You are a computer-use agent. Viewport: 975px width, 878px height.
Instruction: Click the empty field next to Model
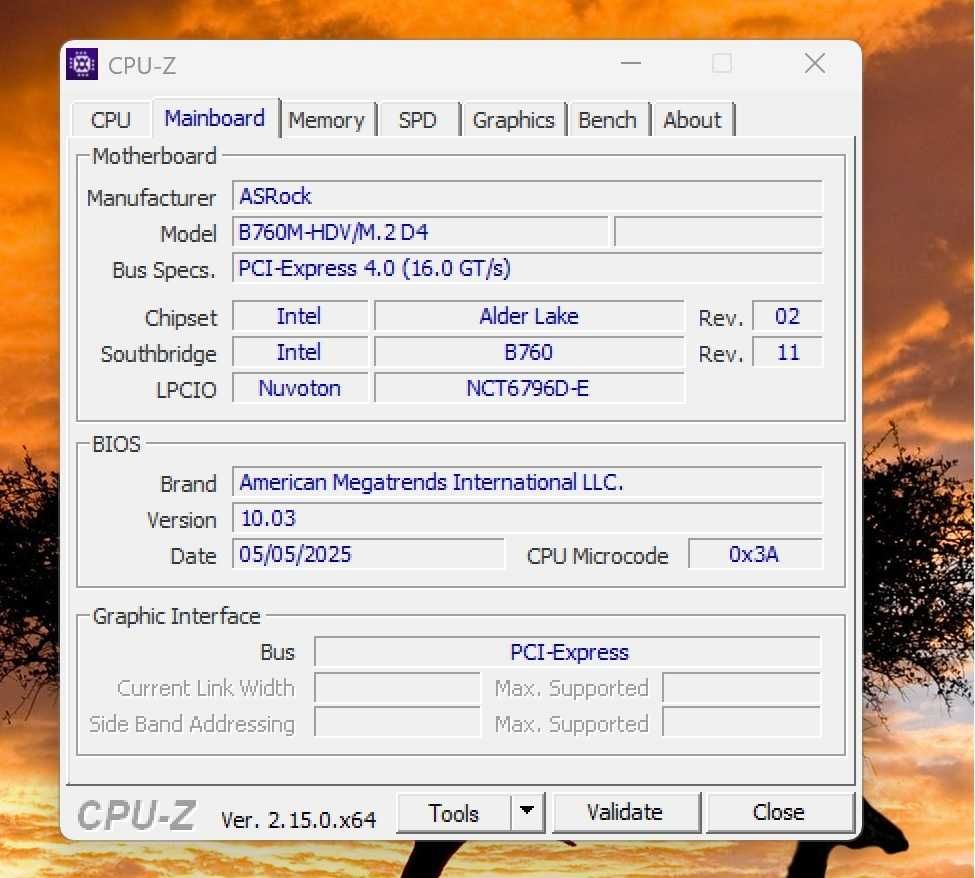(x=718, y=233)
